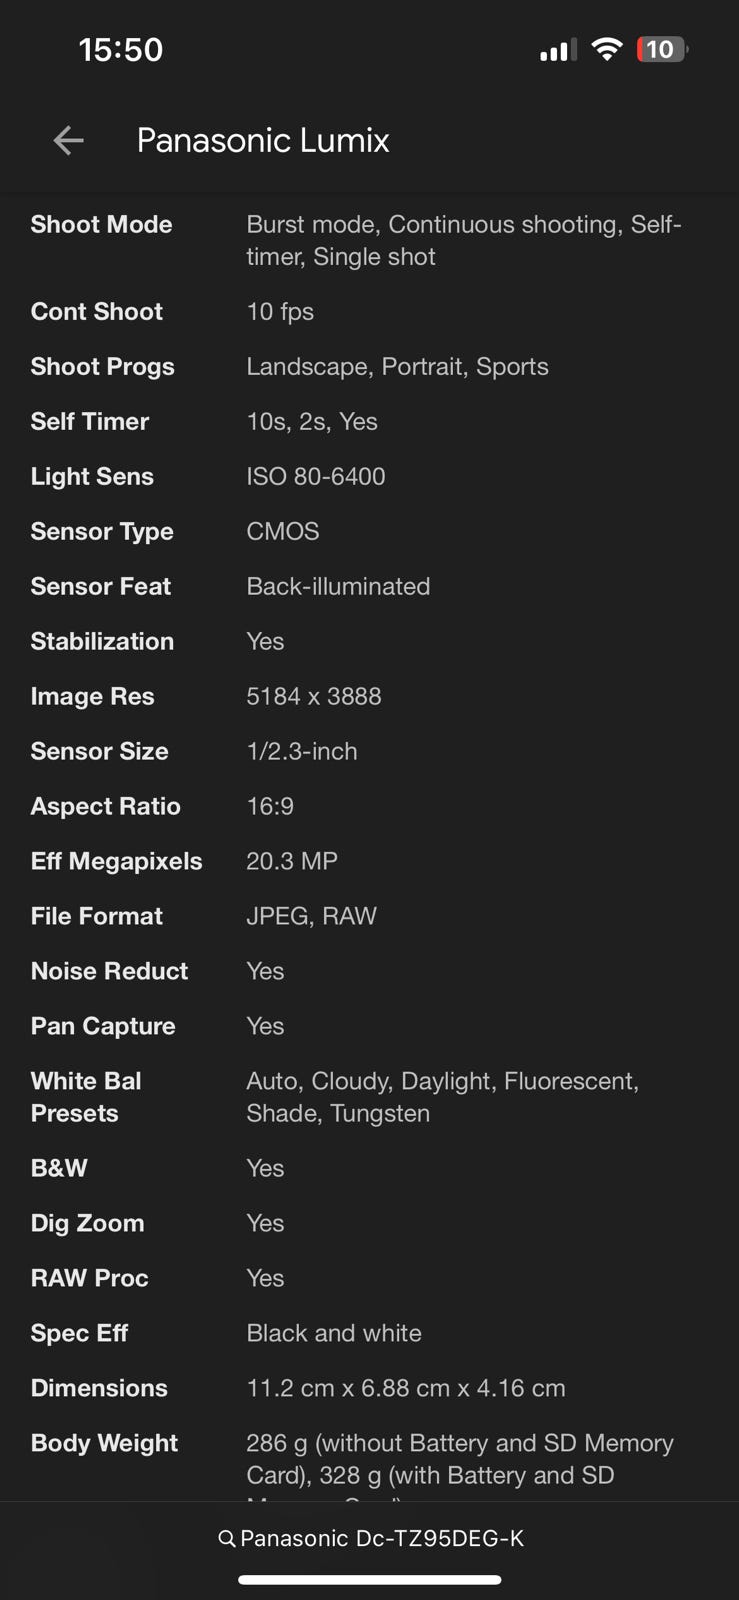Tap the White Bal Presets label

point(86,1097)
